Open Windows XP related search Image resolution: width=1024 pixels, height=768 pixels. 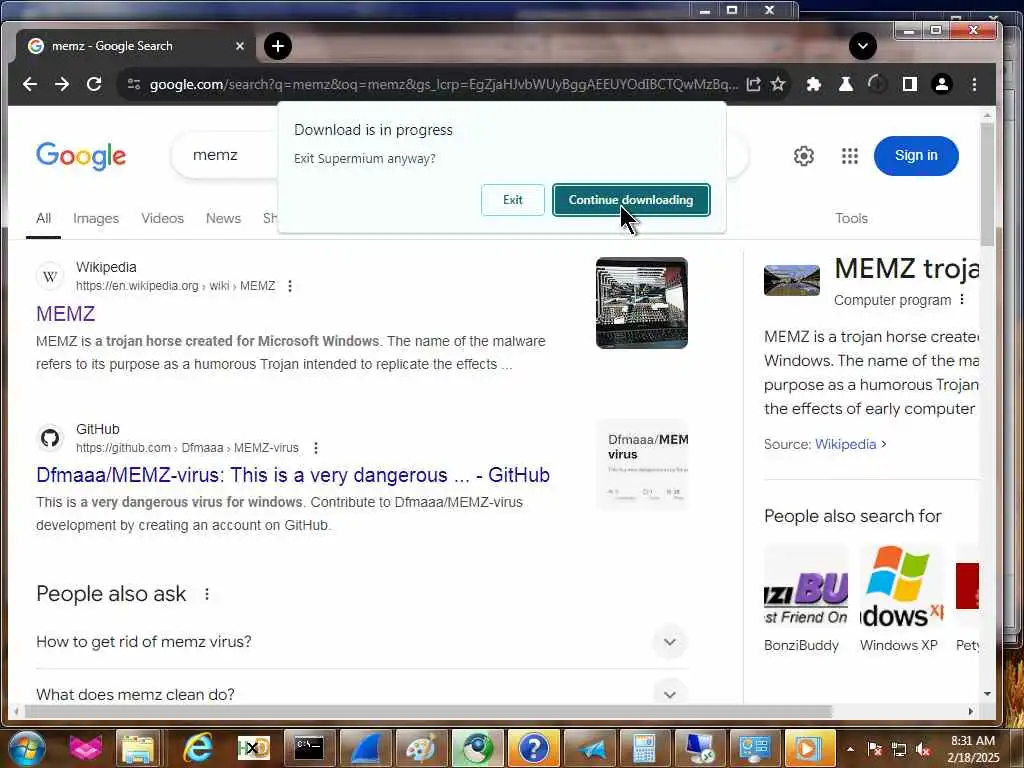tap(901, 599)
